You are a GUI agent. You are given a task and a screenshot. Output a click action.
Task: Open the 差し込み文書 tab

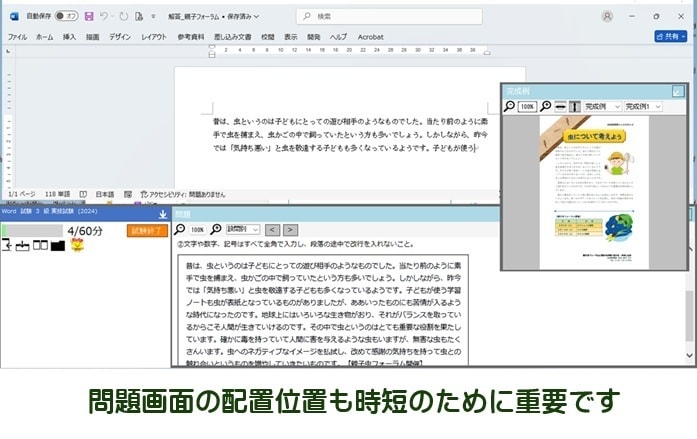coord(232,37)
